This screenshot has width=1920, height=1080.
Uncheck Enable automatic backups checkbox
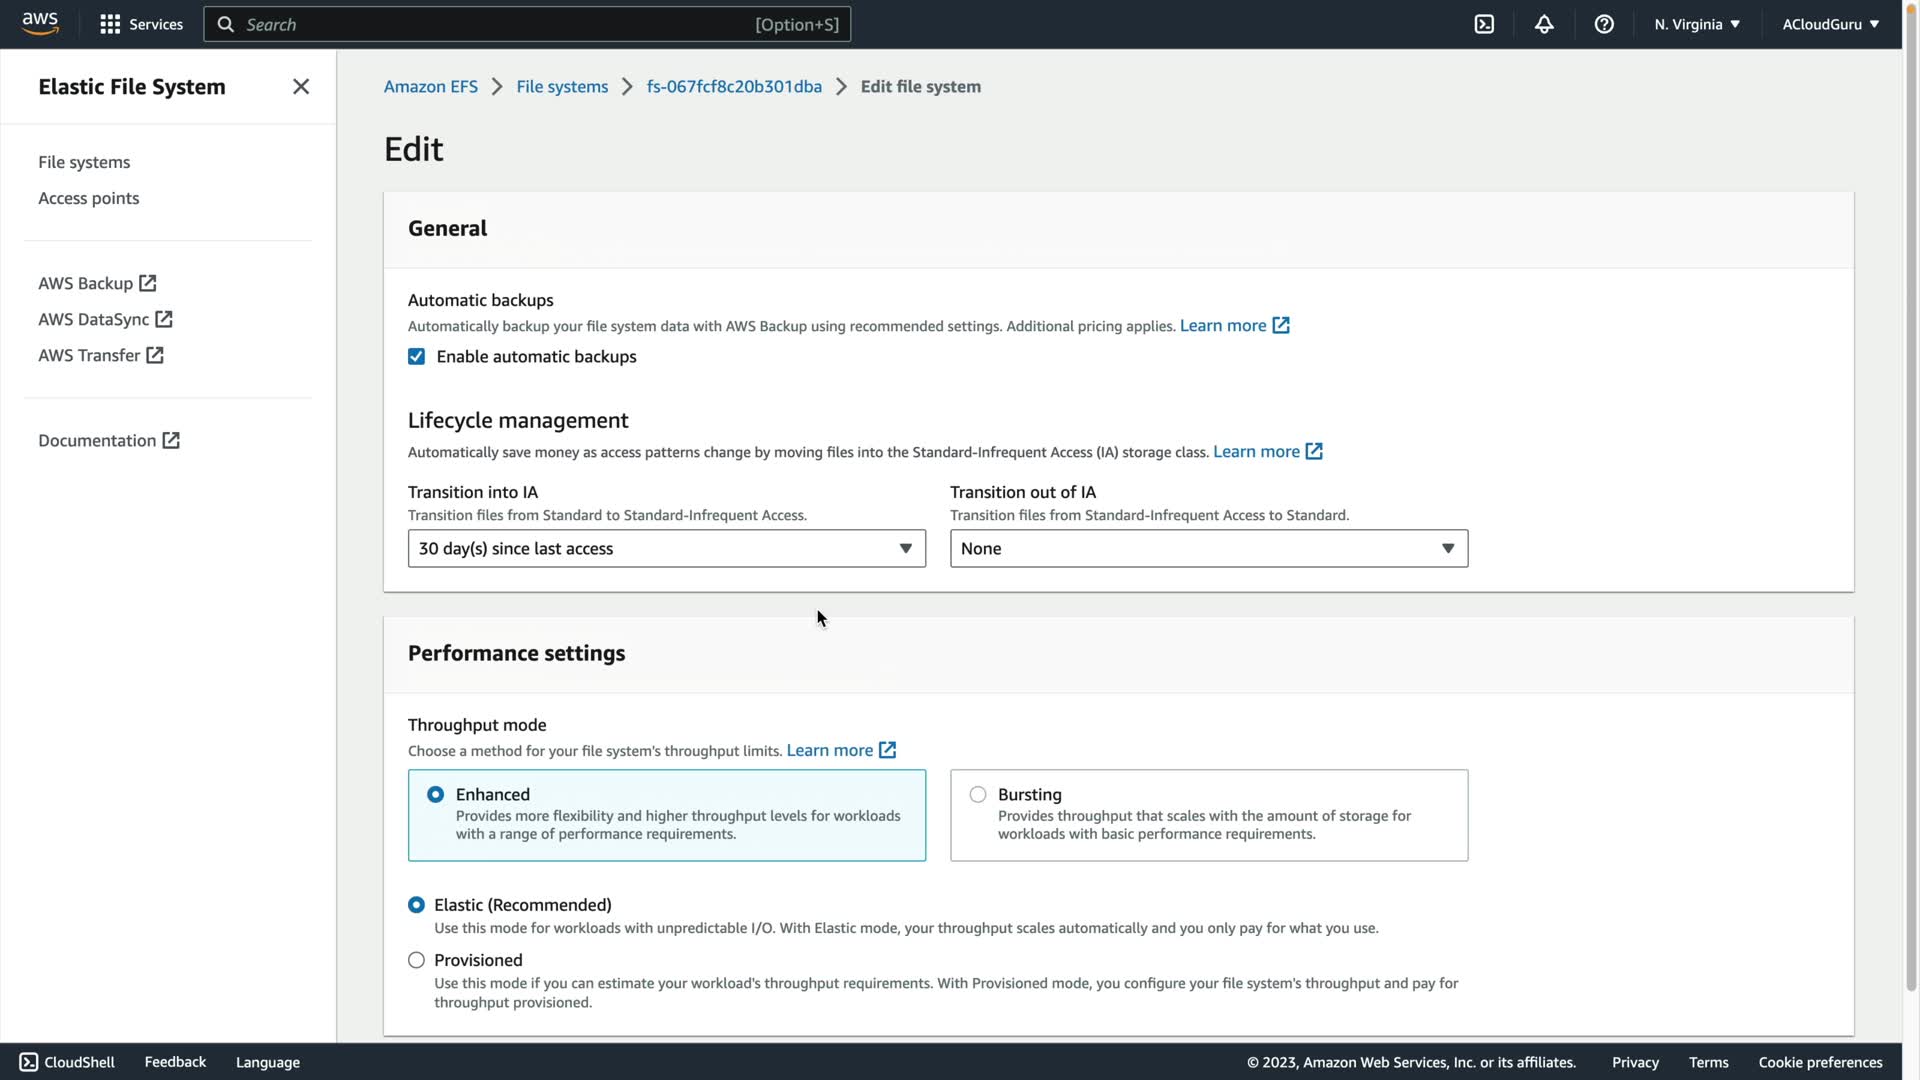pos(416,357)
